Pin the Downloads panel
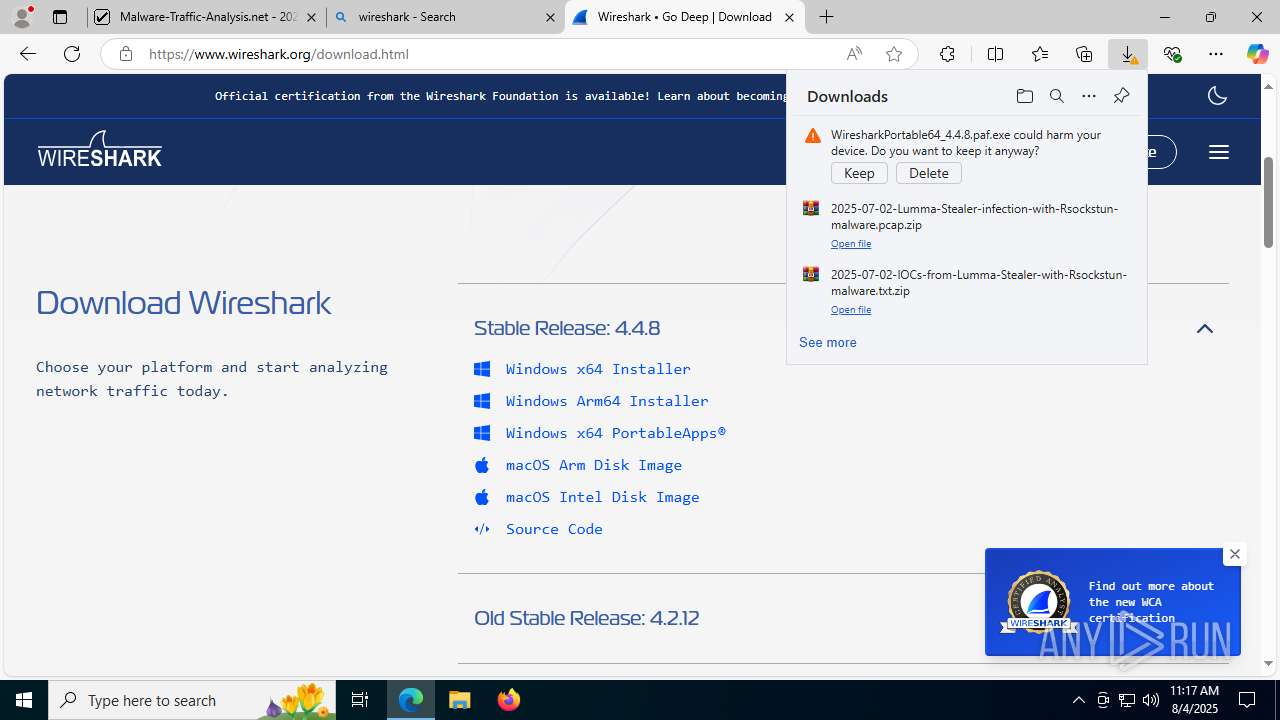The height and width of the screenshot is (720, 1280). point(1121,96)
